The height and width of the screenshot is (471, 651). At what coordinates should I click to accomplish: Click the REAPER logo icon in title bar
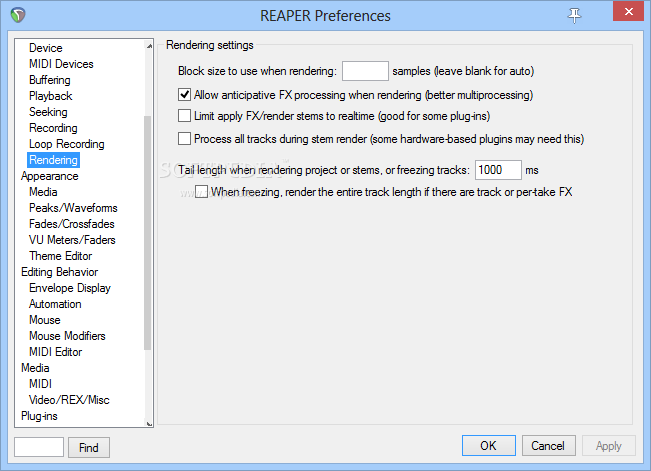tap(18, 15)
